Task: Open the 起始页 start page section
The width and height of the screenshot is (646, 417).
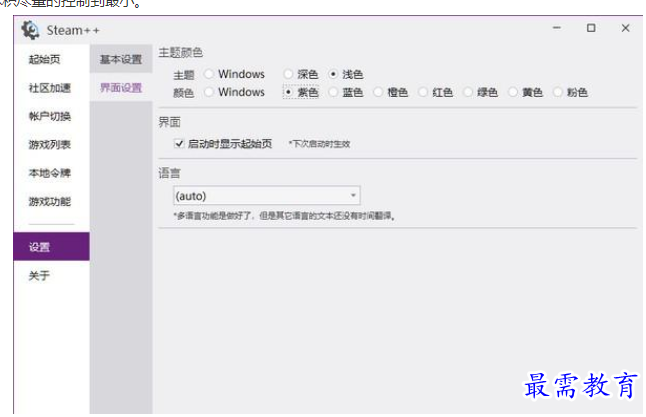Action: pyautogui.click(x=44, y=59)
